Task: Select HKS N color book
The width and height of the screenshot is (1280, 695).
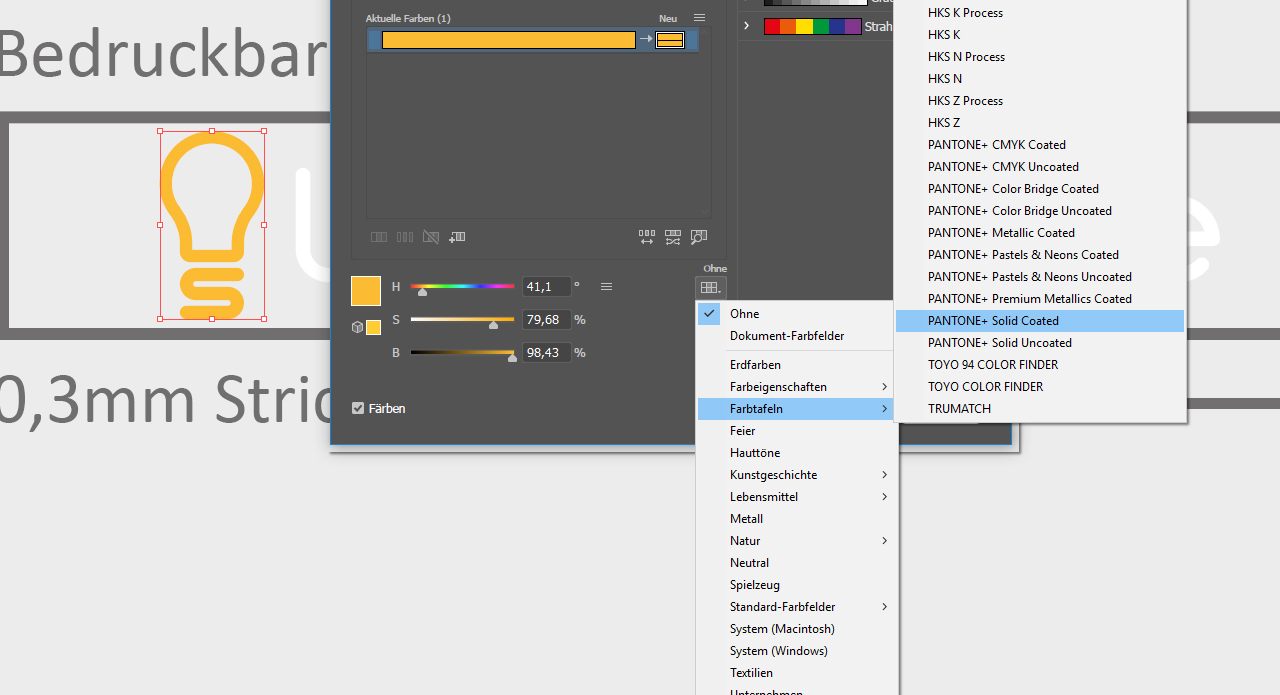Action: tap(1040, 79)
